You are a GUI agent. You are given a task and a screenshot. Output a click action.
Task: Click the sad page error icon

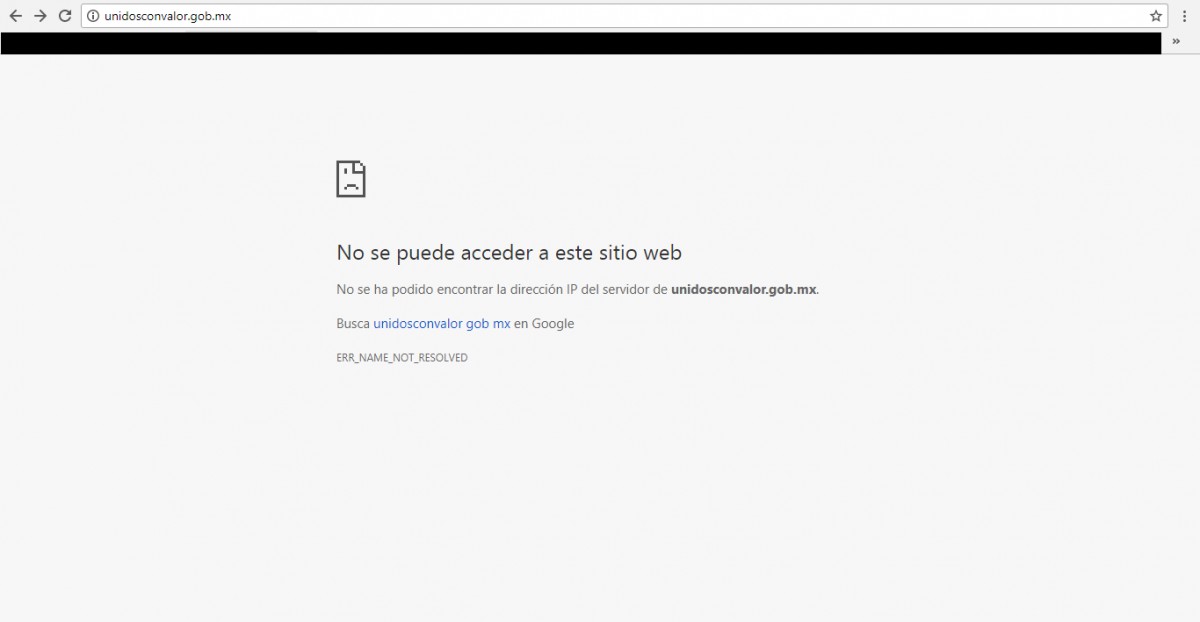click(351, 178)
